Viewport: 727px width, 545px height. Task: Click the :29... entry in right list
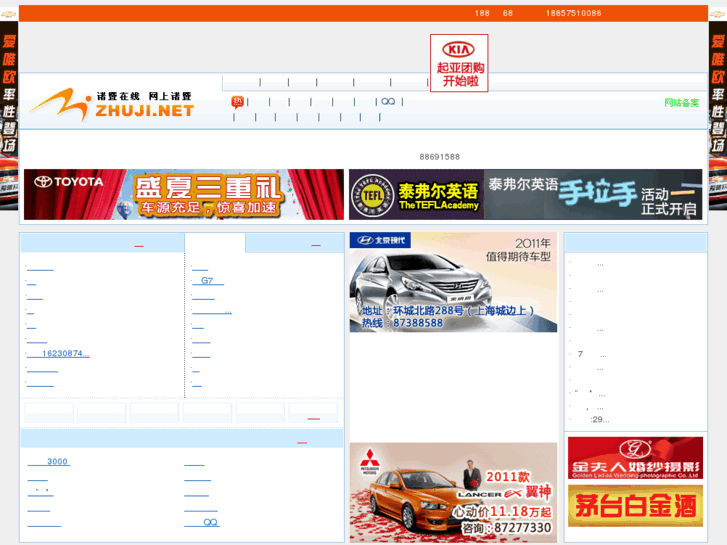[599, 420]
